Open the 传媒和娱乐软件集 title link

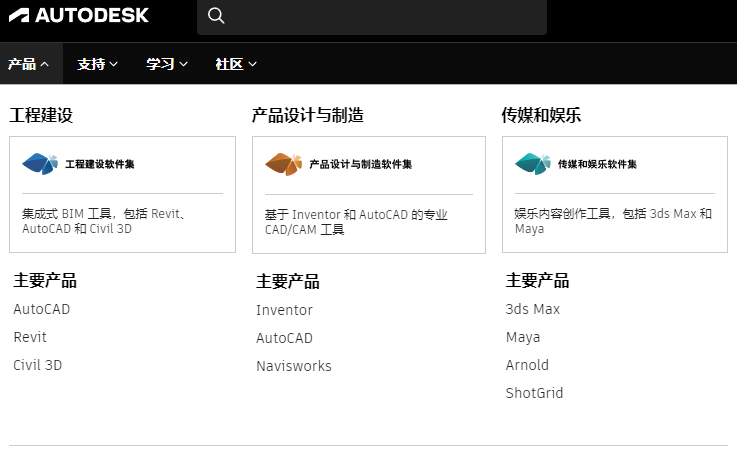click(597, 164)
